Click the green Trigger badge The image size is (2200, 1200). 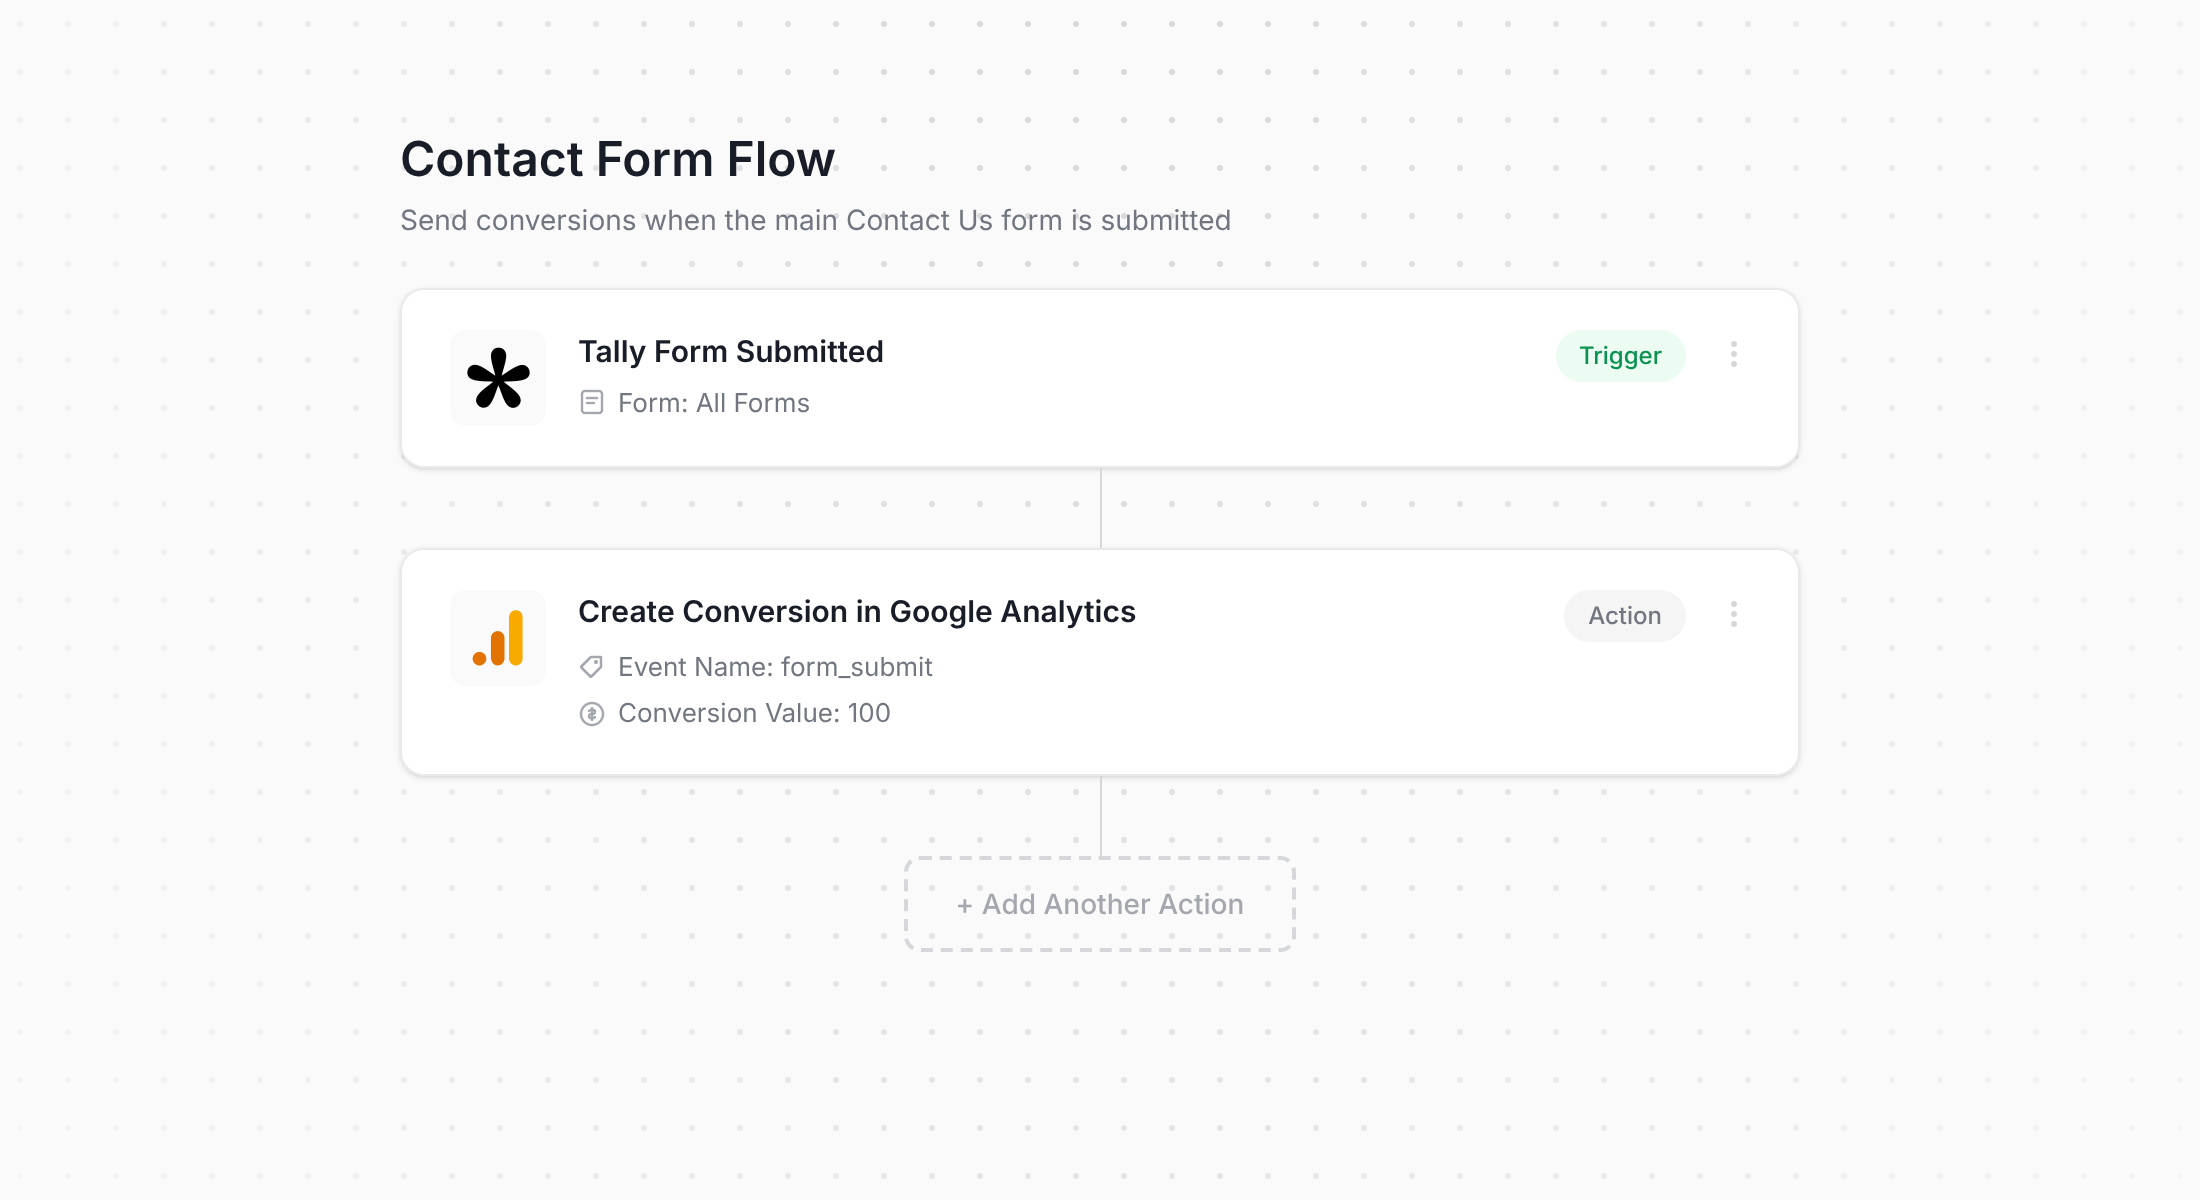1620,355
